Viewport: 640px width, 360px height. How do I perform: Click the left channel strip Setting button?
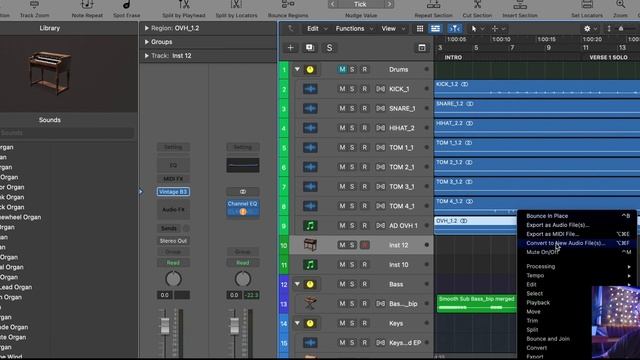click(x=173, y=147)
